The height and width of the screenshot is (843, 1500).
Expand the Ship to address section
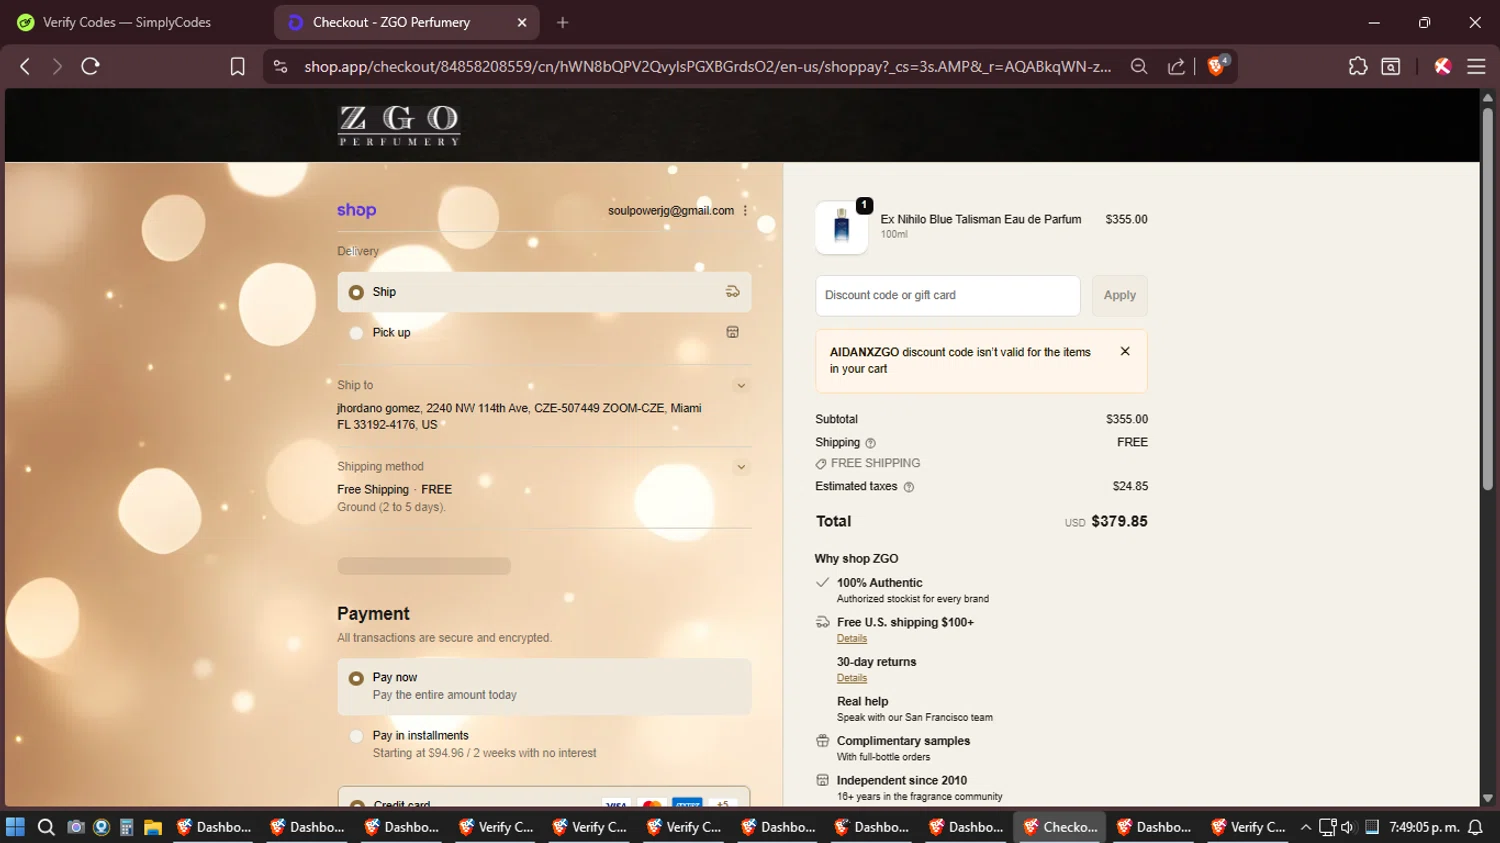[x=741, y=385]
